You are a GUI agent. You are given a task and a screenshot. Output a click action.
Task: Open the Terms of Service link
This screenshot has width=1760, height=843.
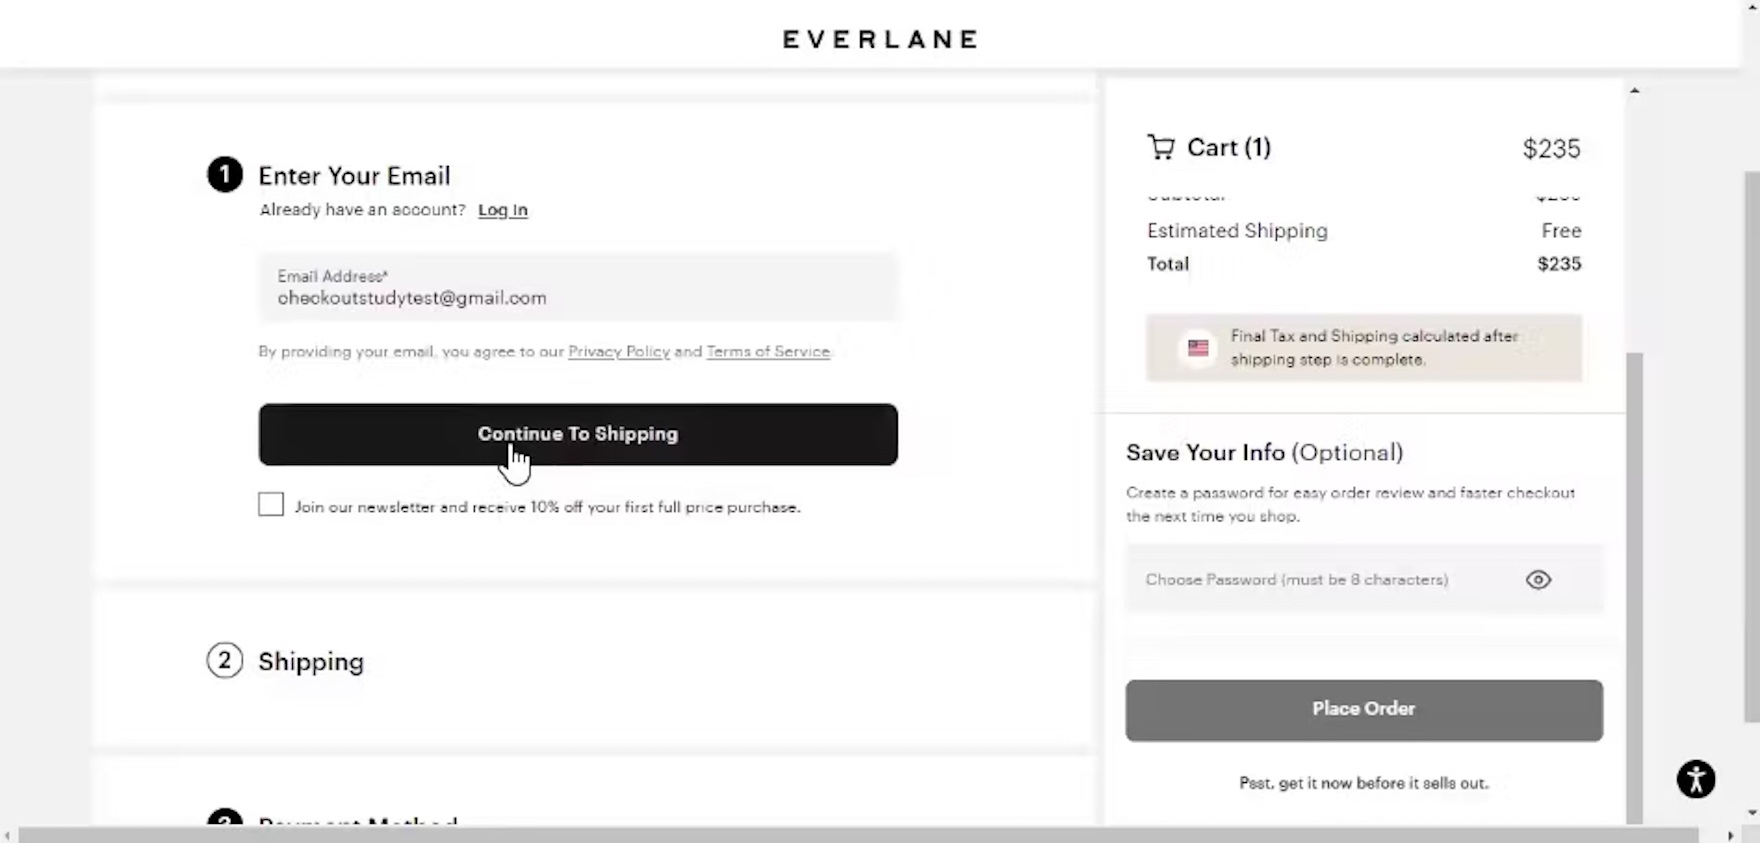point(768,352)
